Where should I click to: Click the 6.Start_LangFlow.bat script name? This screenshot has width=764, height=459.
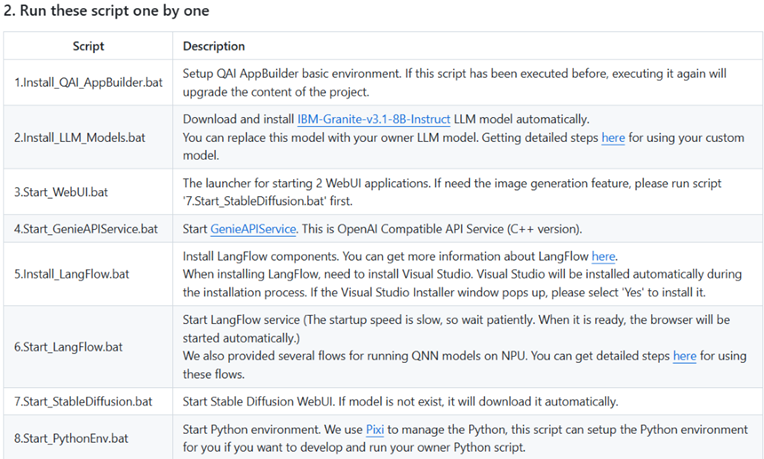(68, 347)
